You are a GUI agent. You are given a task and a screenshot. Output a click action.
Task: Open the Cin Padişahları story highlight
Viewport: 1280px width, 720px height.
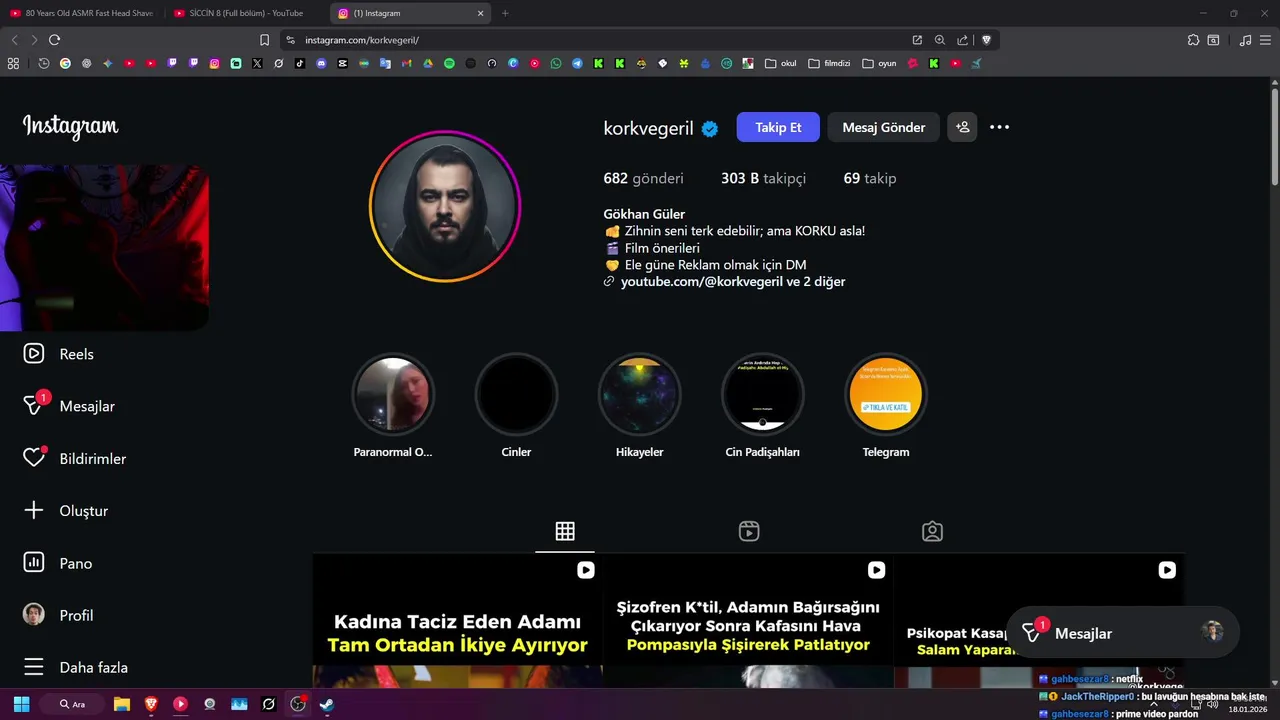tap(762, 406)
